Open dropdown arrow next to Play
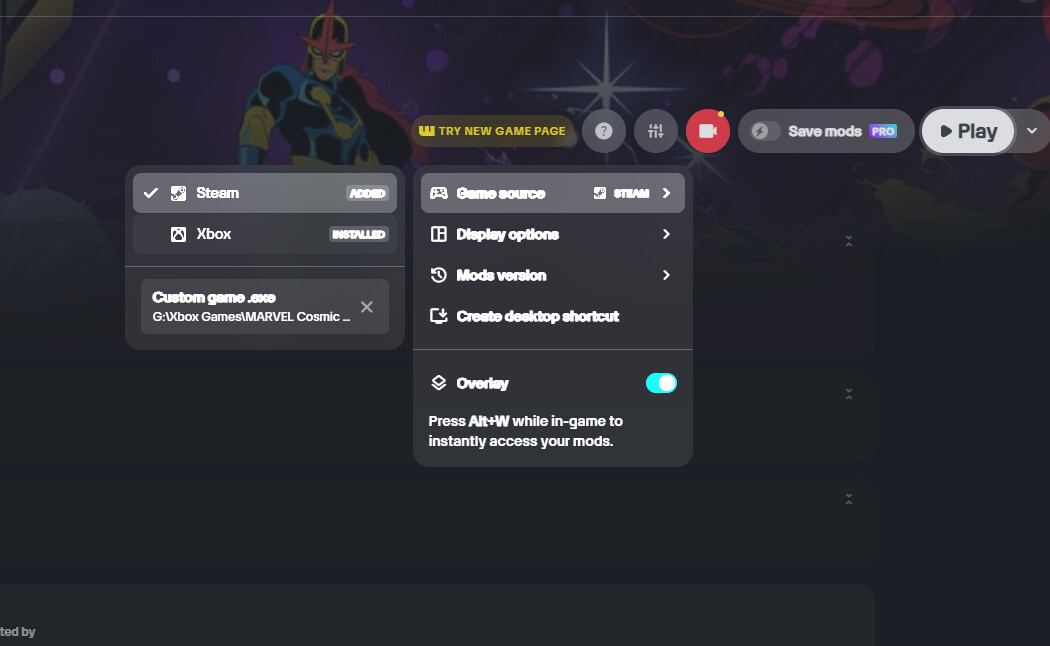Viewport: 1050px width, 646px height. pyautogui.click(x=1032, y=131)
